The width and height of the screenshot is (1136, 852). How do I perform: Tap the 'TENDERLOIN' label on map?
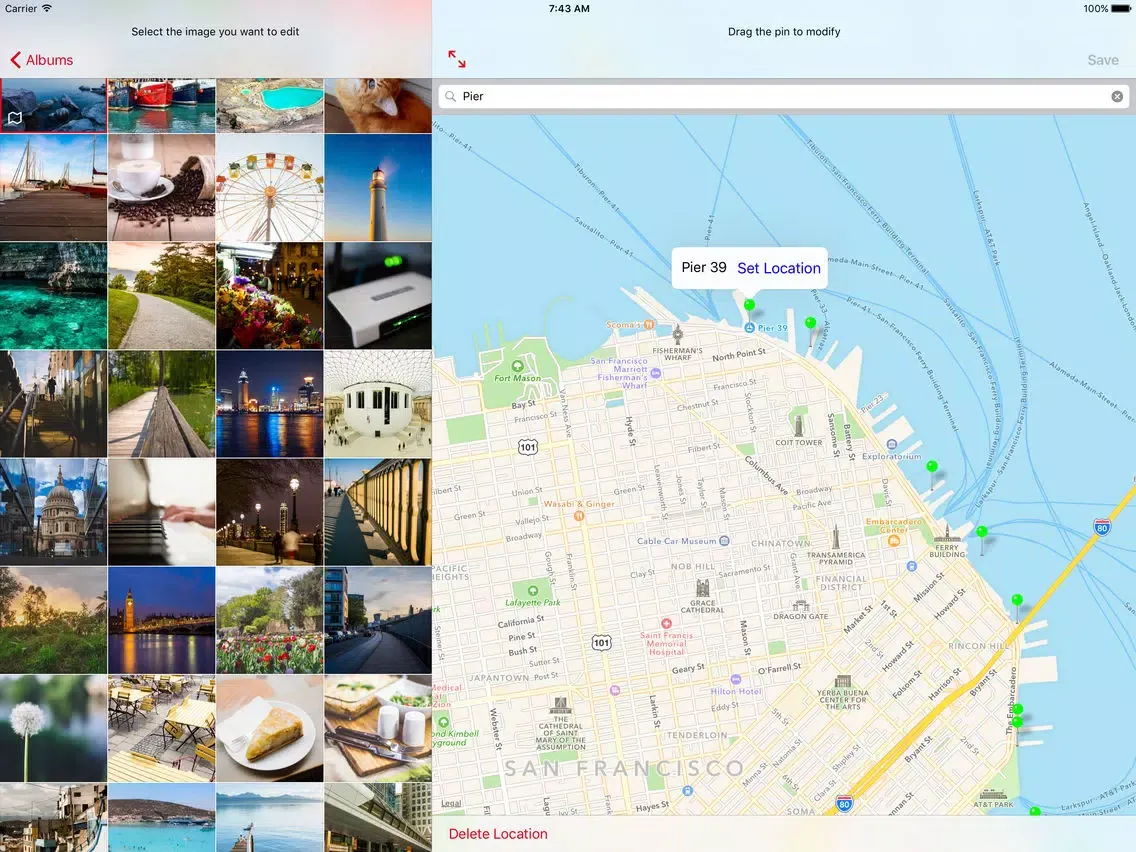[697, 735]
